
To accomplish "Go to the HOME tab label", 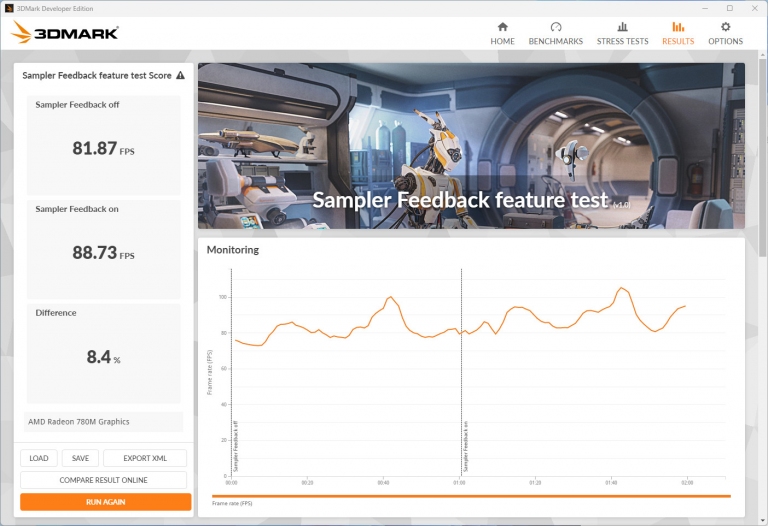I will 503,41.
